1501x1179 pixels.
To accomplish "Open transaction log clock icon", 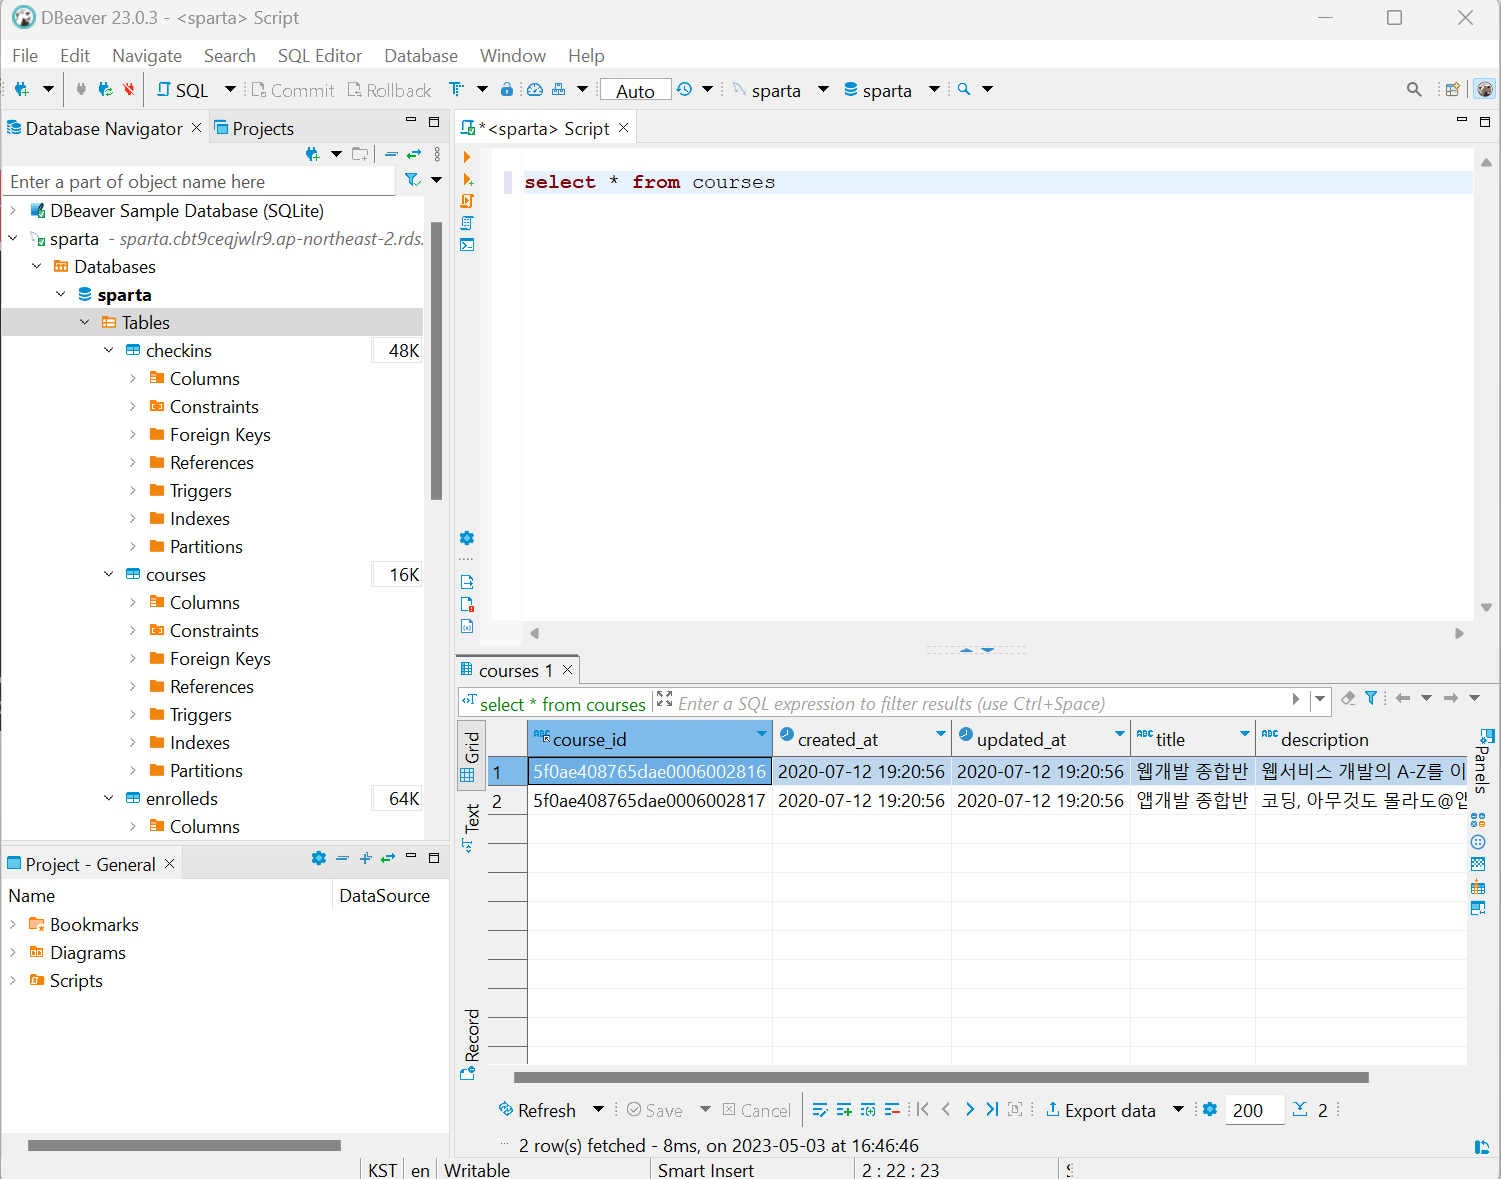I will [684, 90].
